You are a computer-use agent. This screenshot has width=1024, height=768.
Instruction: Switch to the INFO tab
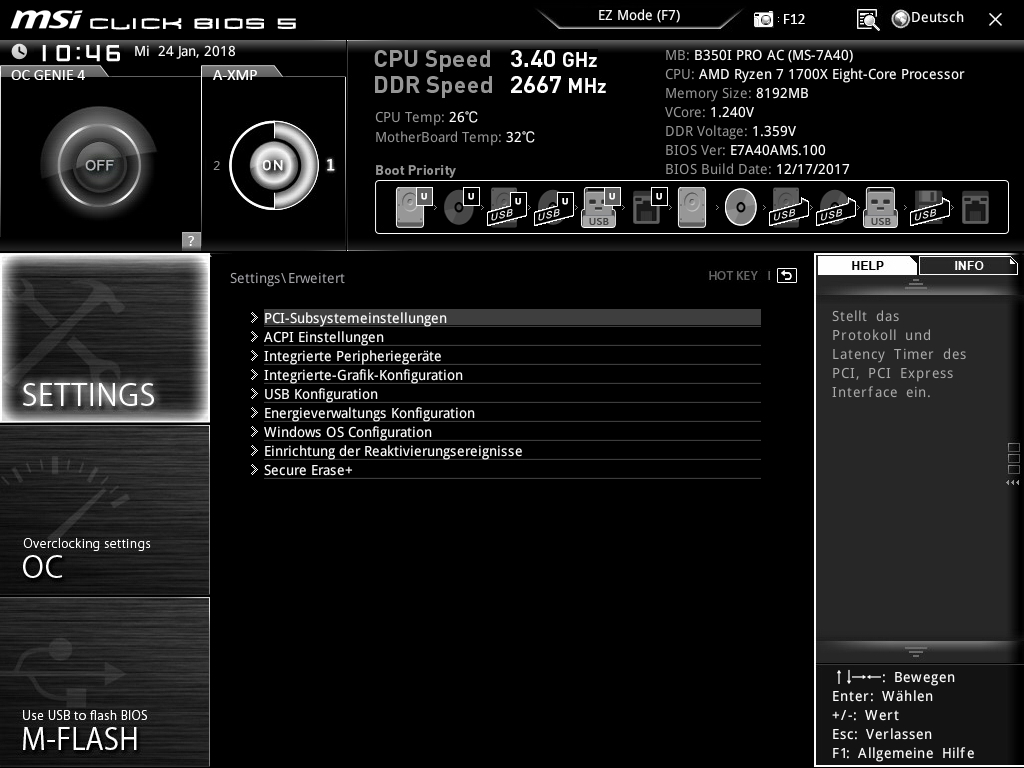pyautogui.click(x=968, y=266)
